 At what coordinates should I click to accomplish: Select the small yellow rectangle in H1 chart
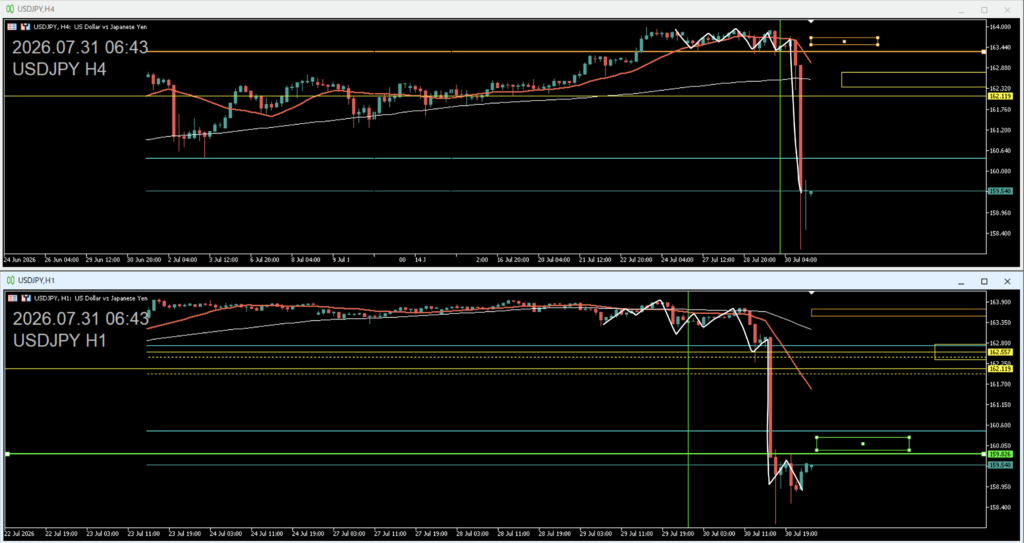[x=960, y=352]
